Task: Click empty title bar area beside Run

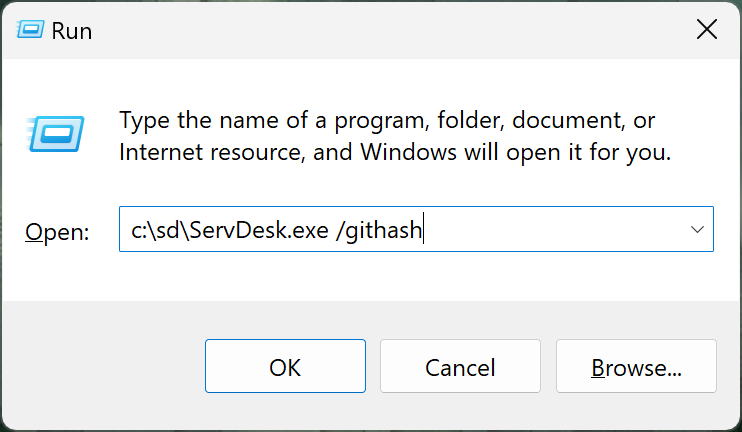Action: (x=350, y=30)
